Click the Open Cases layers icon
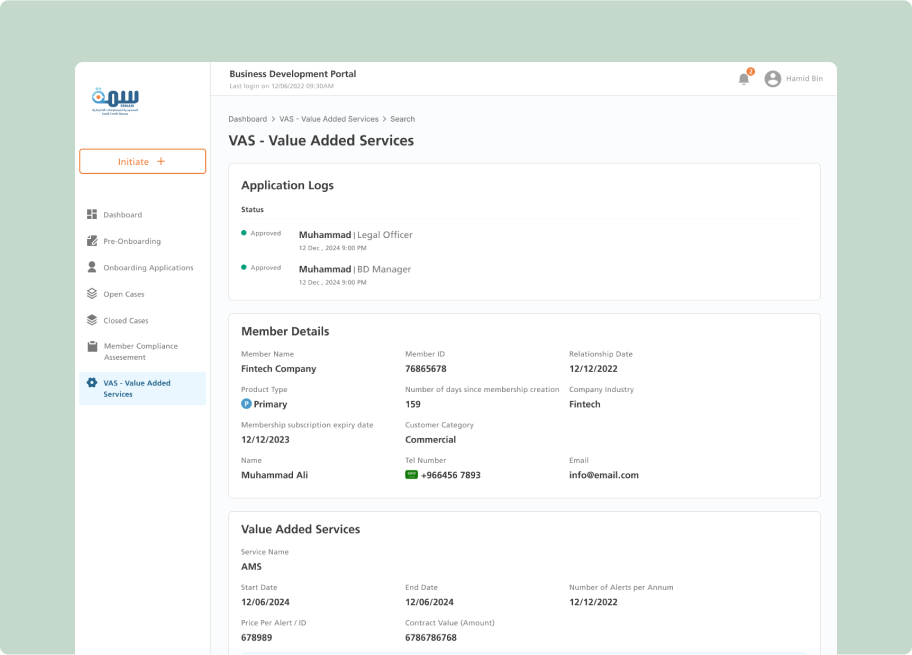This screenshot has height=655, width=912. [x=92, y=294]
